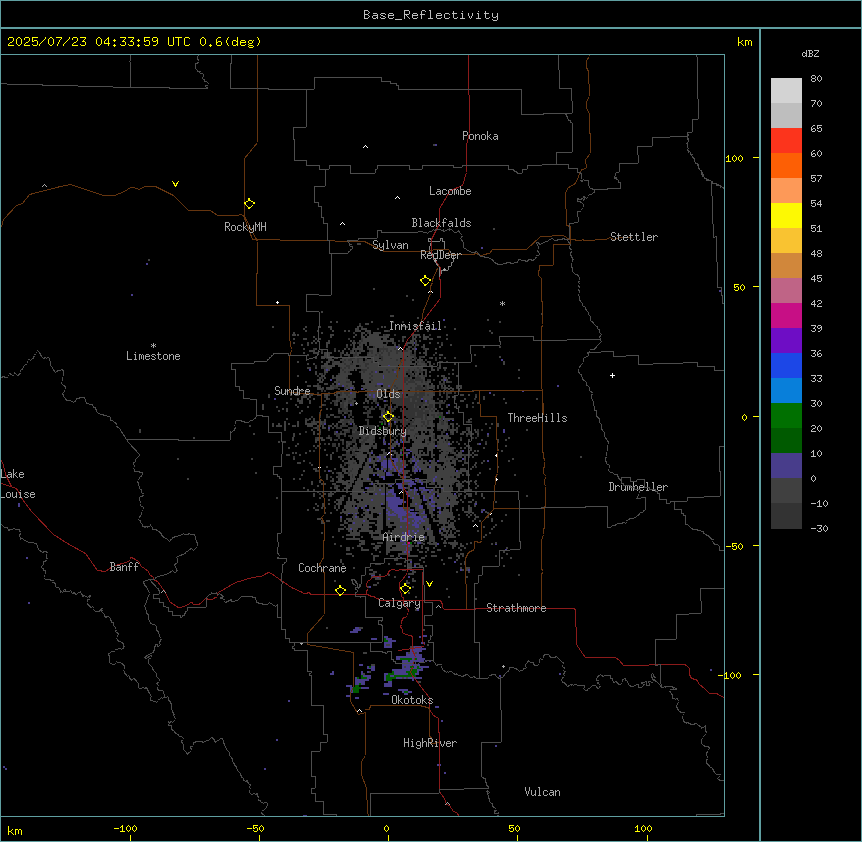Click the Okotoks town label

412,700
